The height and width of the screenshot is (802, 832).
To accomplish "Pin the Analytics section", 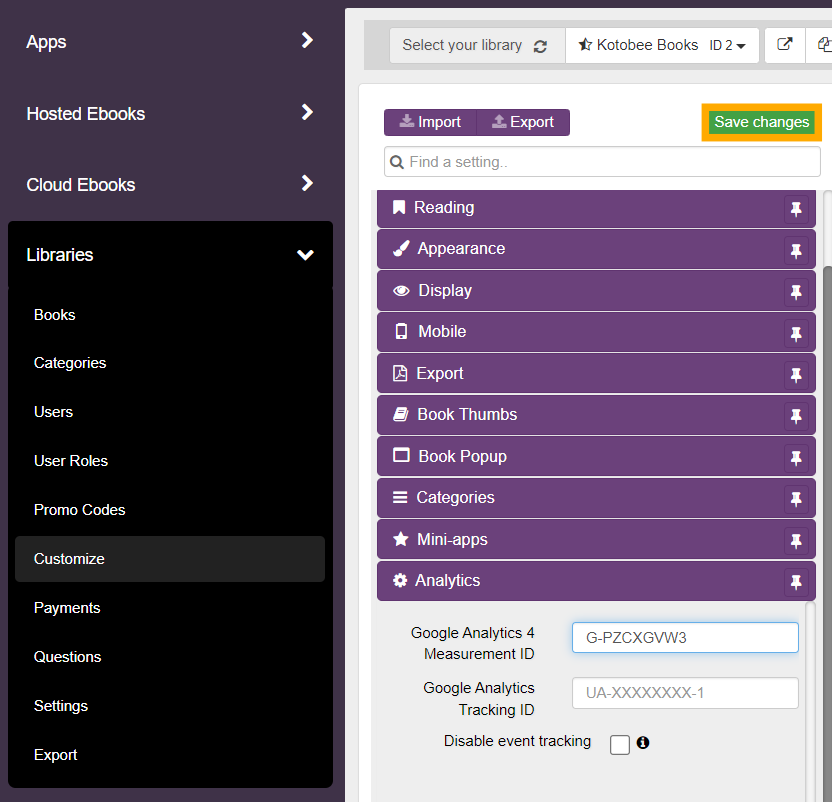I will pyautogui.click(x=796, y=582).
